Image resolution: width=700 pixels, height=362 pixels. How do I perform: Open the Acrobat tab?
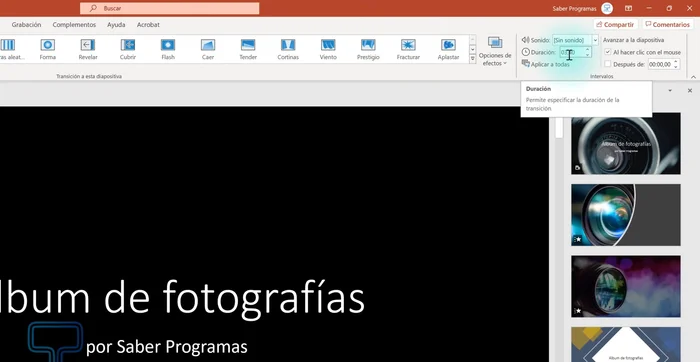(148, 25)
